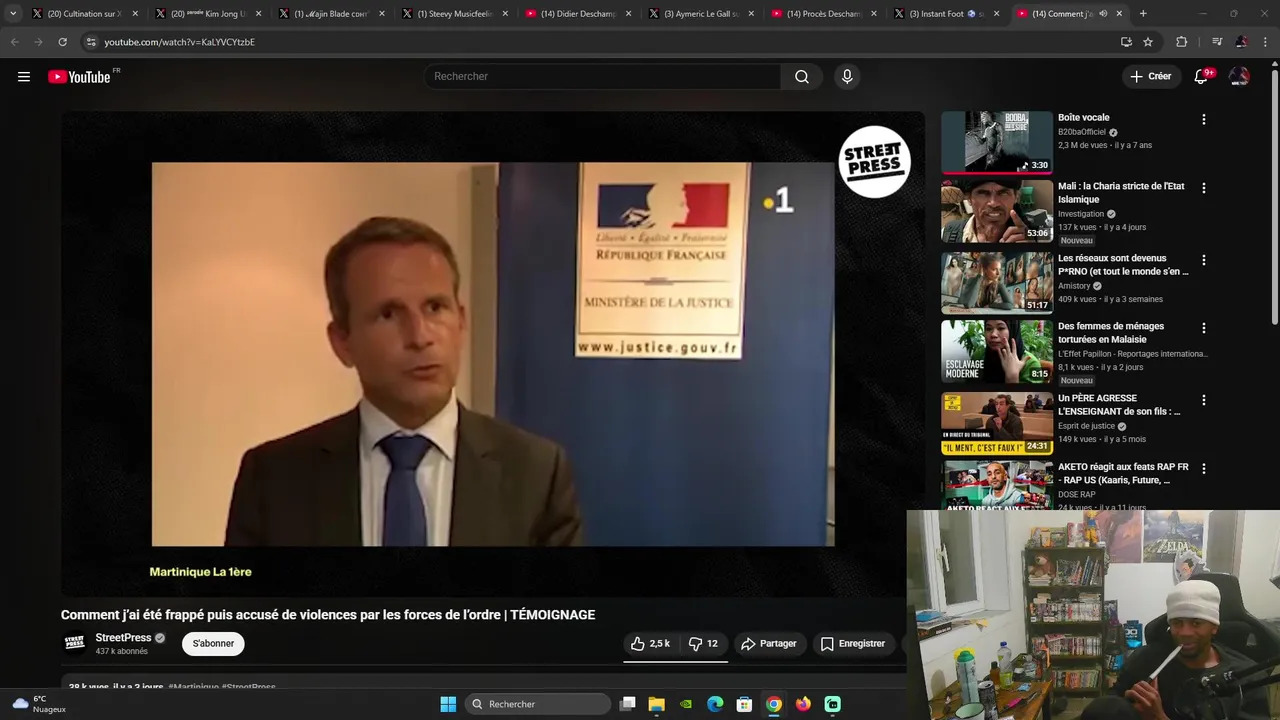This screenshot has height=720, width=1280.
Task: Click the taskbar Rechercher search box
Action: click(x=539, y=704)
